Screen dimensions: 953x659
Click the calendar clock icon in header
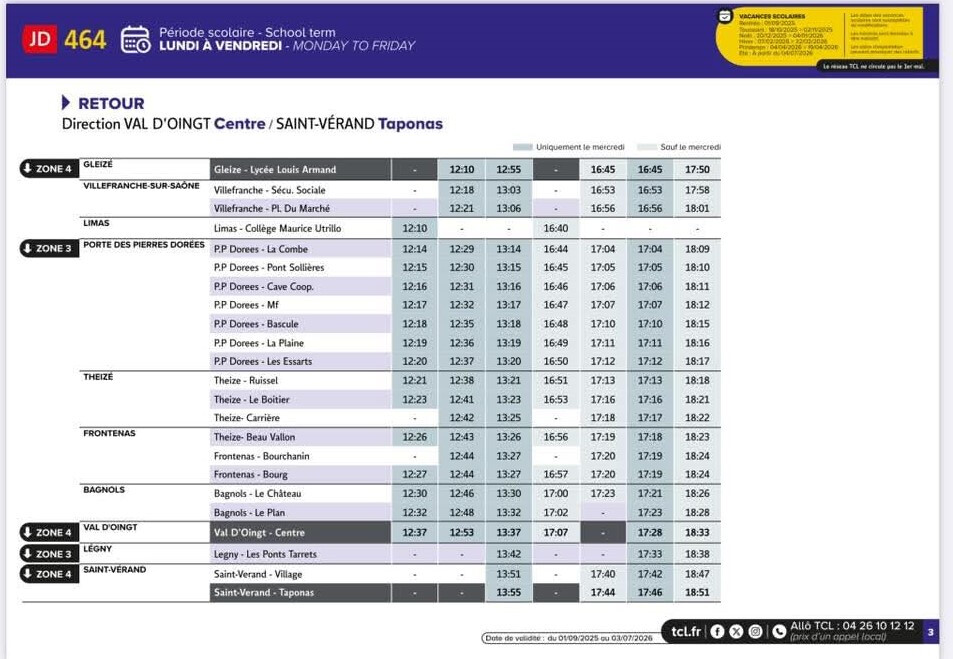click(x=136, y=40)
